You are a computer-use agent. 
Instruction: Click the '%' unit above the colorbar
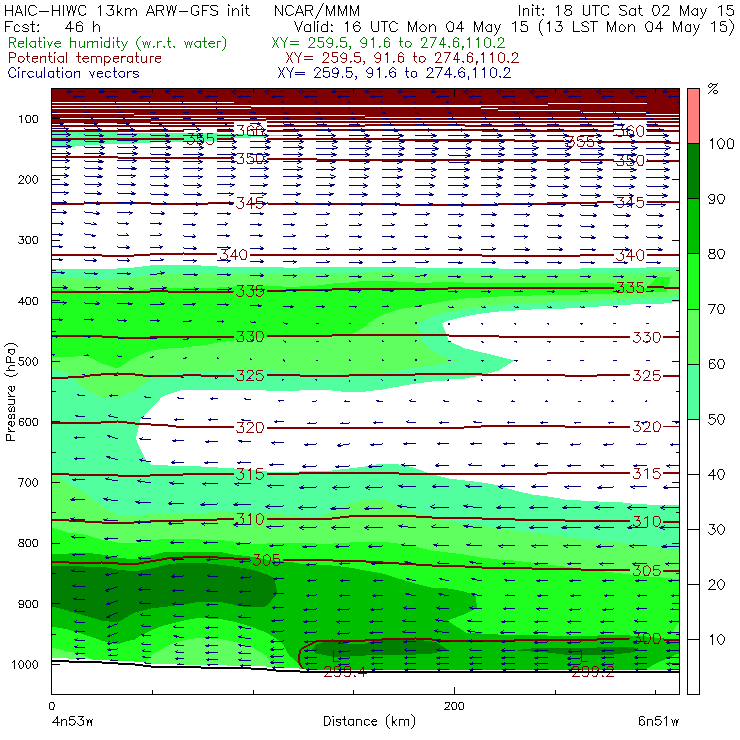pos(713,89)
